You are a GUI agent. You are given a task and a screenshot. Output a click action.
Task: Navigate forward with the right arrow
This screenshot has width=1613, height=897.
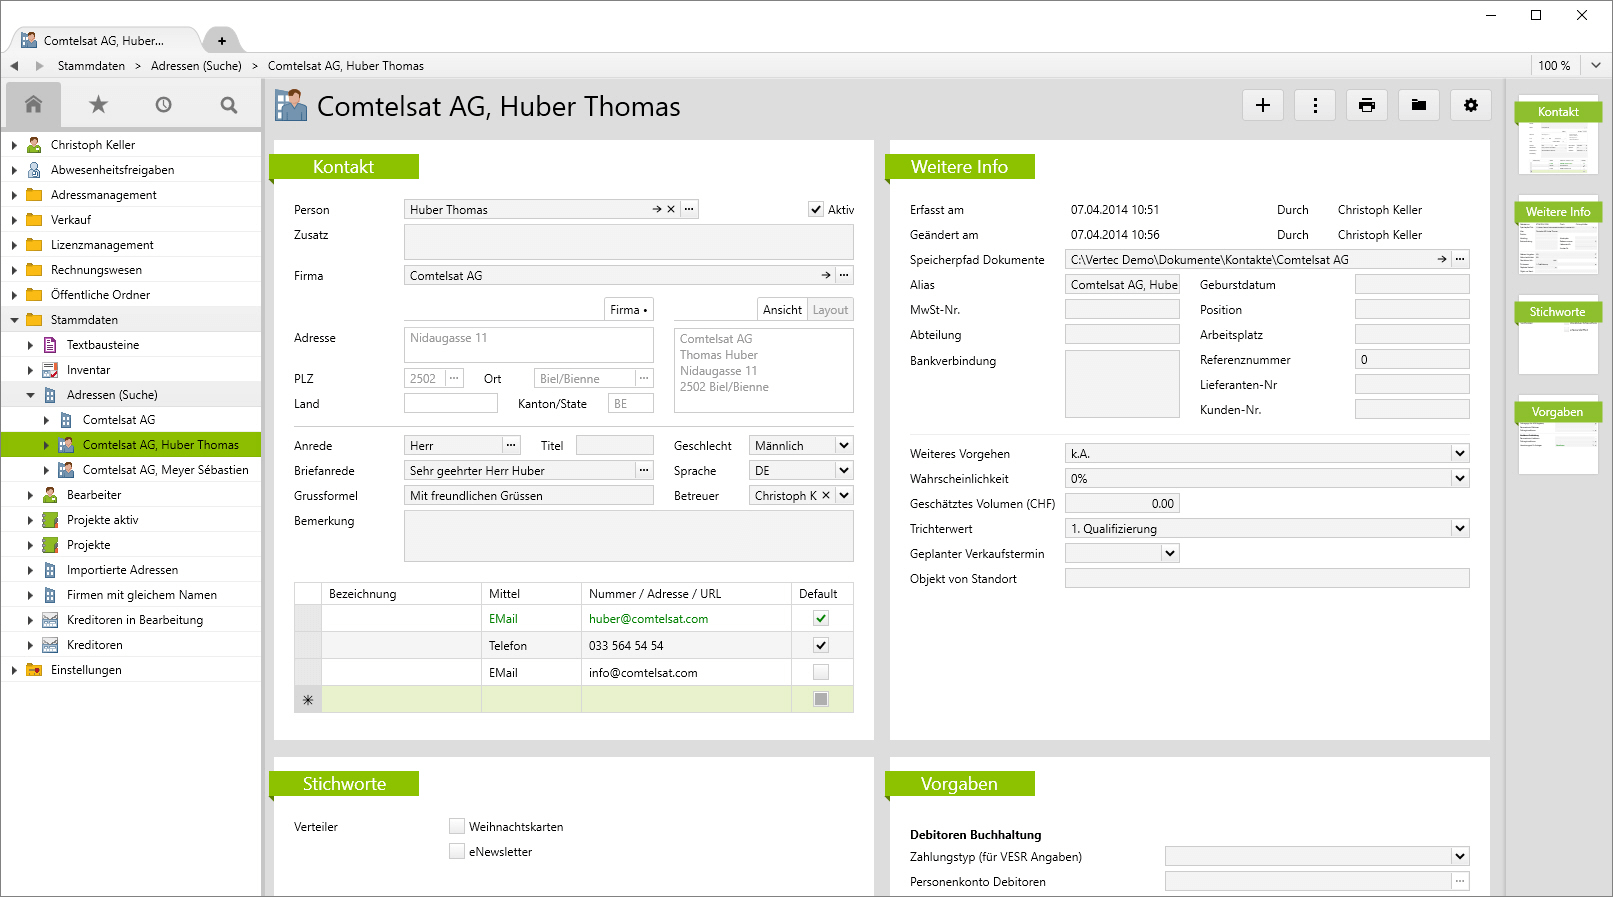click(x=40, y=66)
